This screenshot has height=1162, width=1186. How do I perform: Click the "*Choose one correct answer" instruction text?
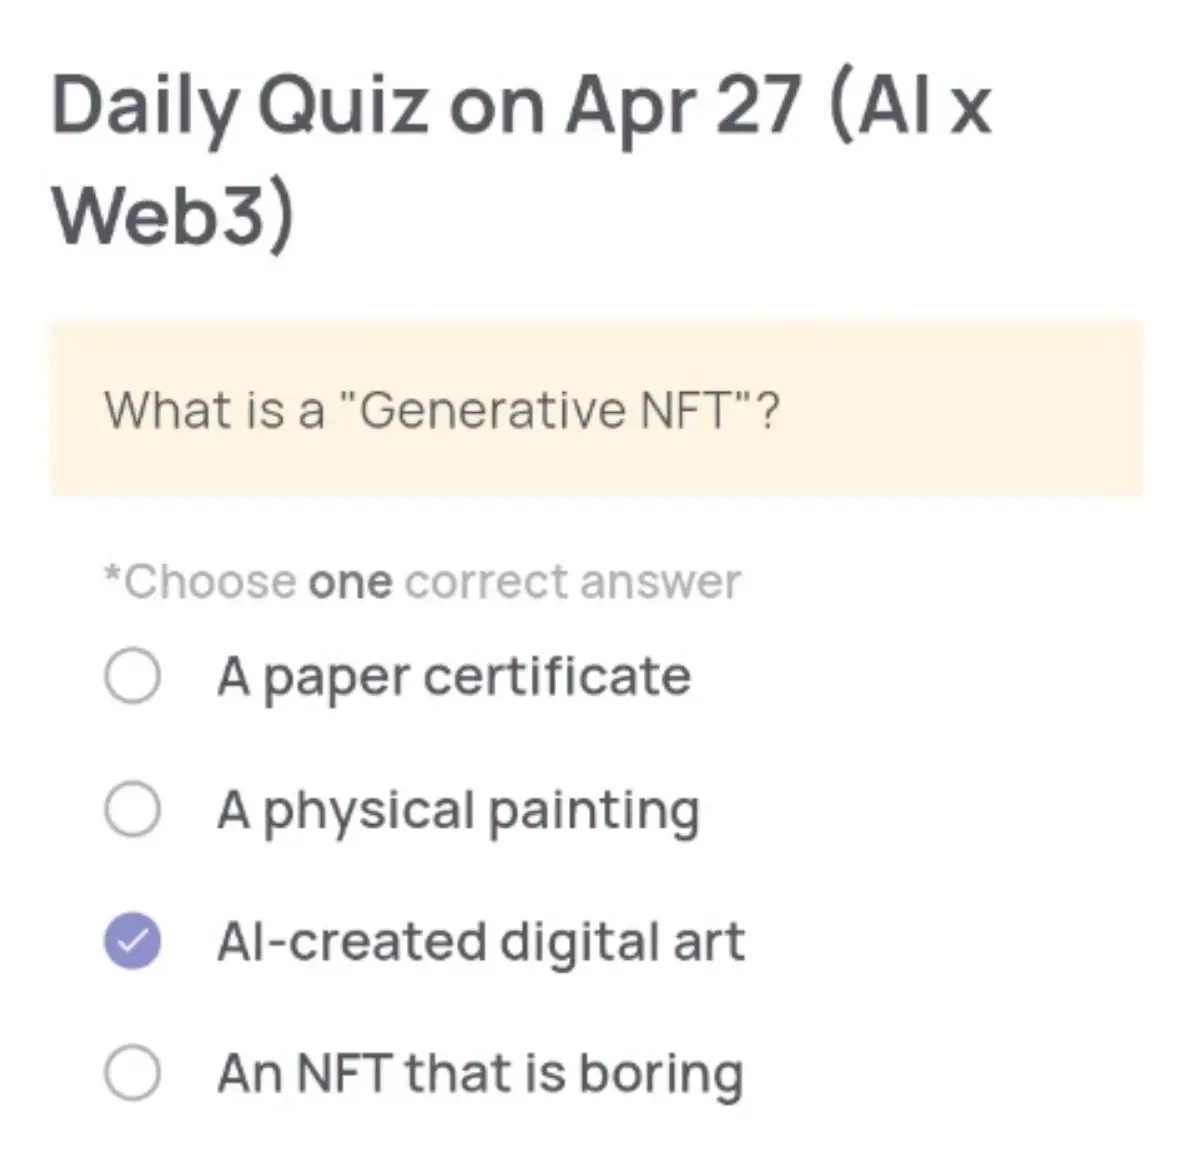[x=422, y=581]
